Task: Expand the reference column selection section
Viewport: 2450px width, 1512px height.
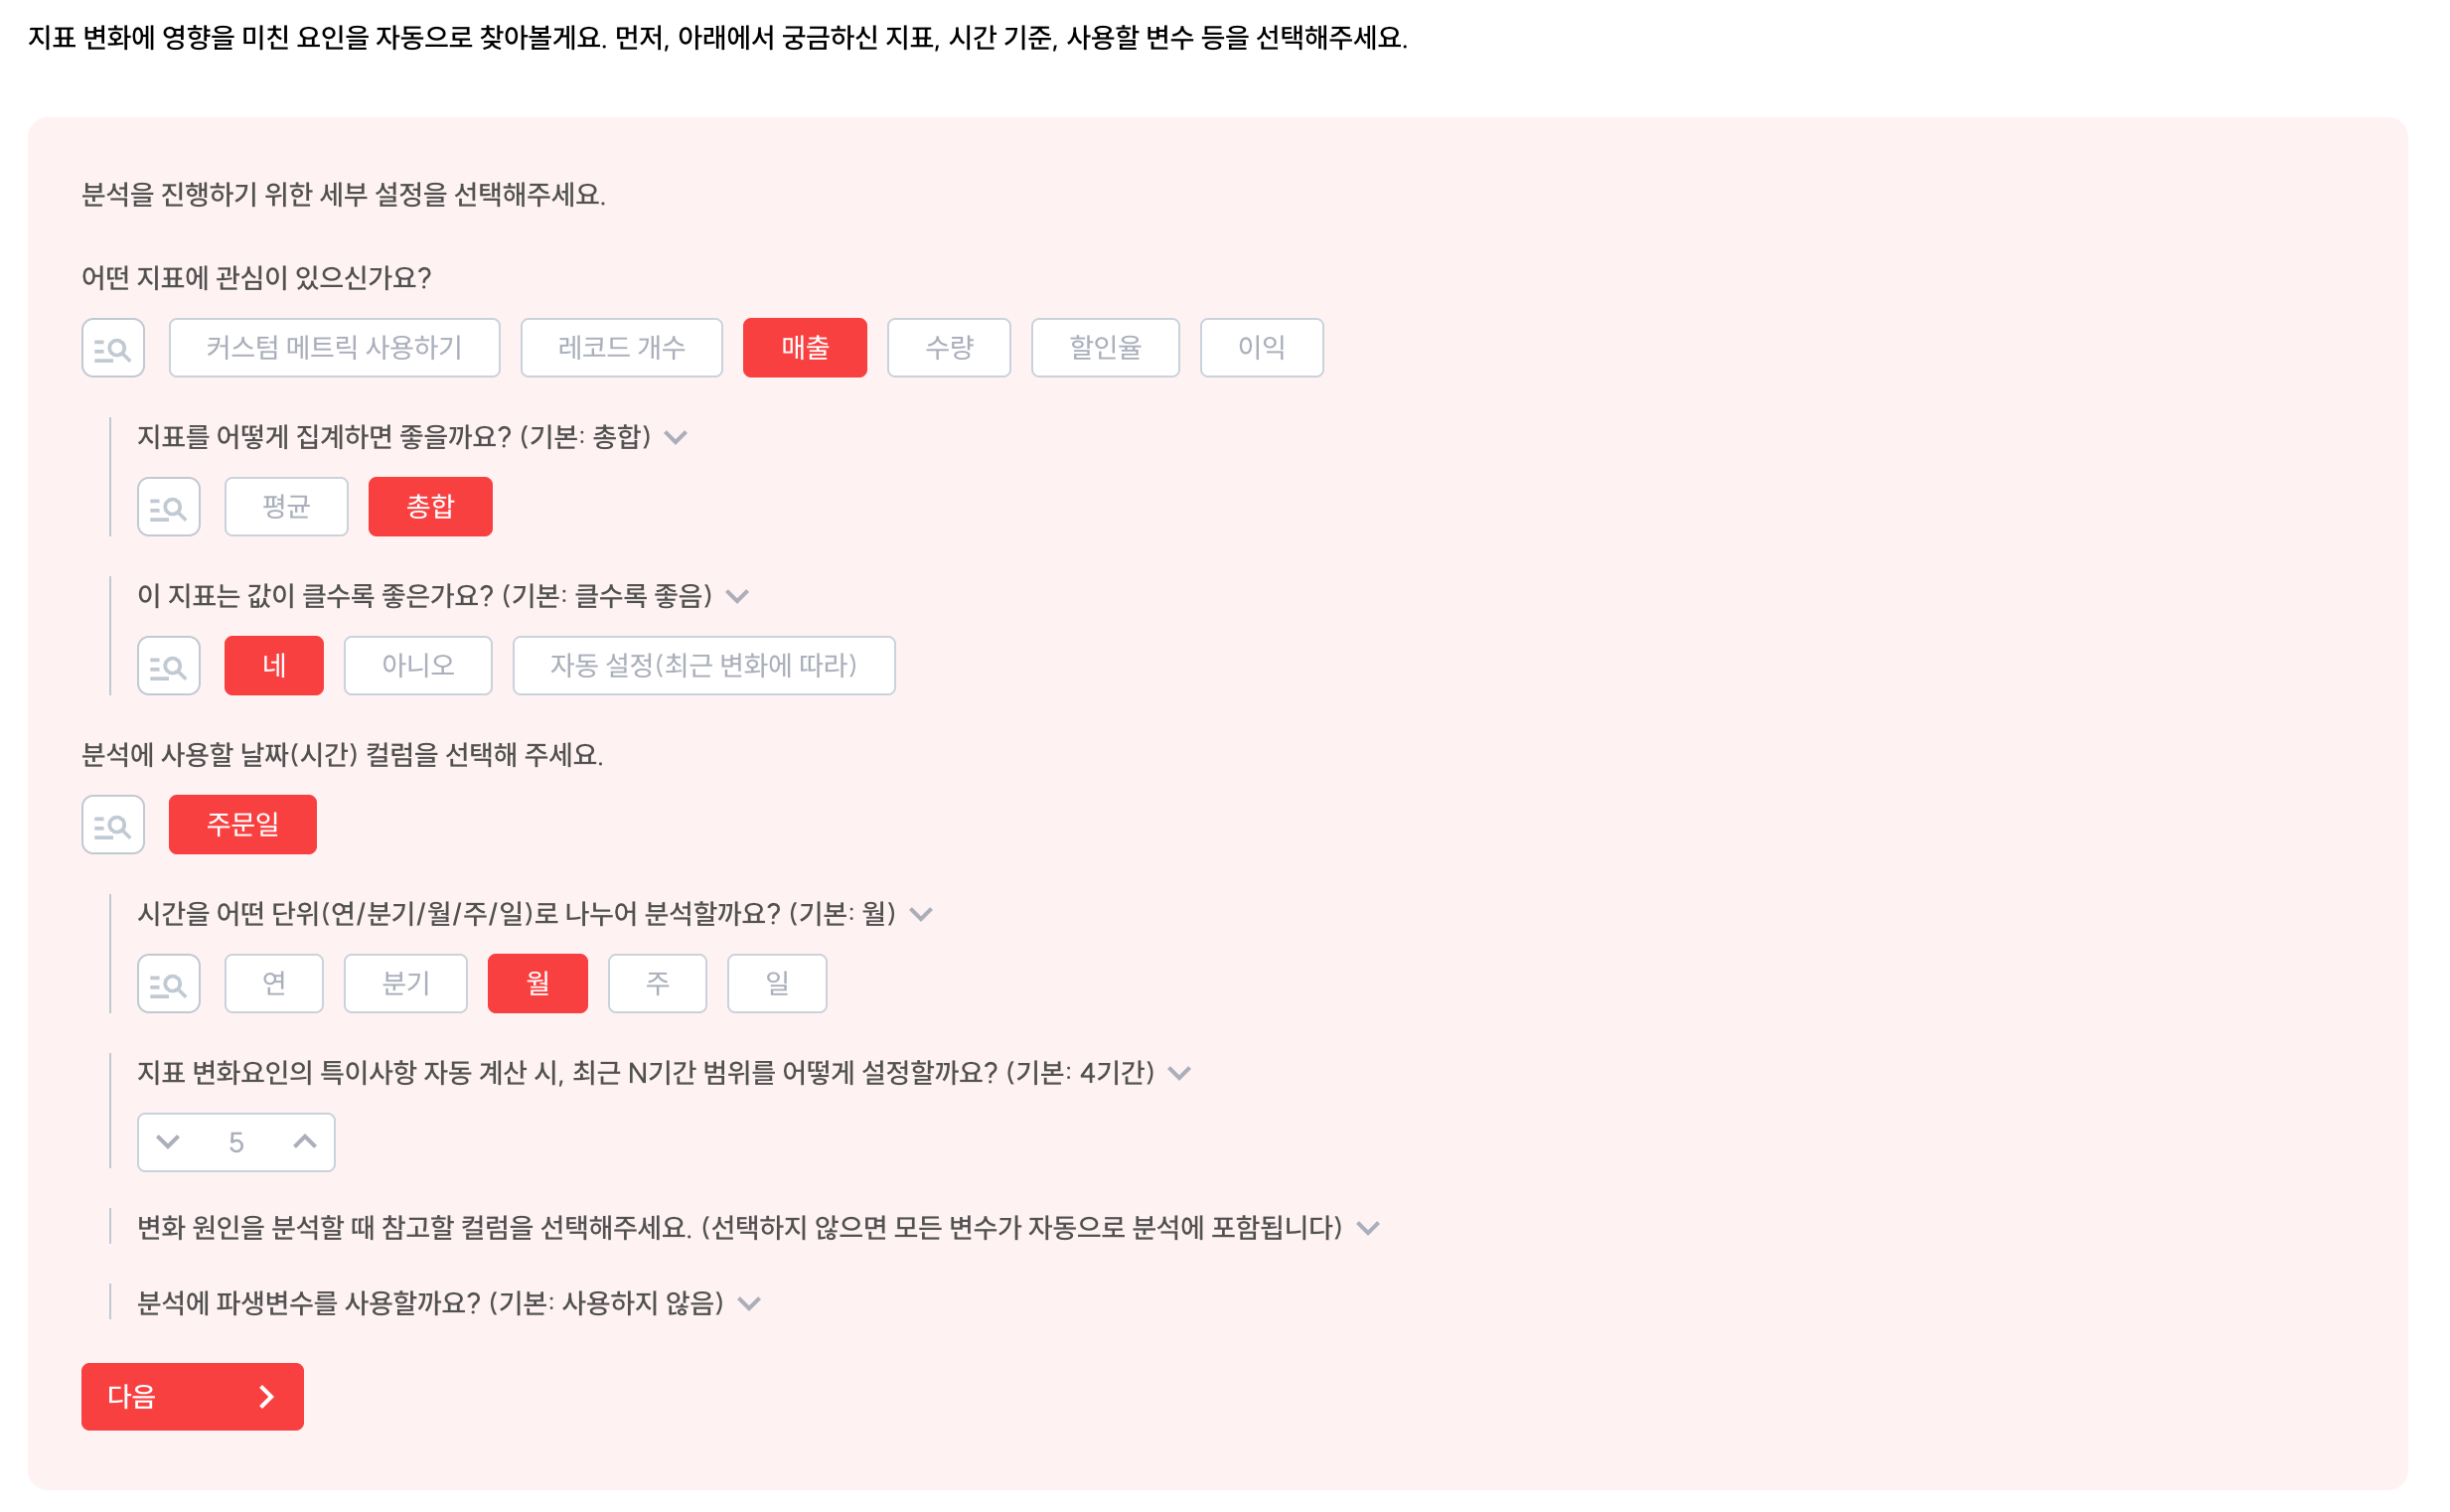Action: tap(1369, 1229)
